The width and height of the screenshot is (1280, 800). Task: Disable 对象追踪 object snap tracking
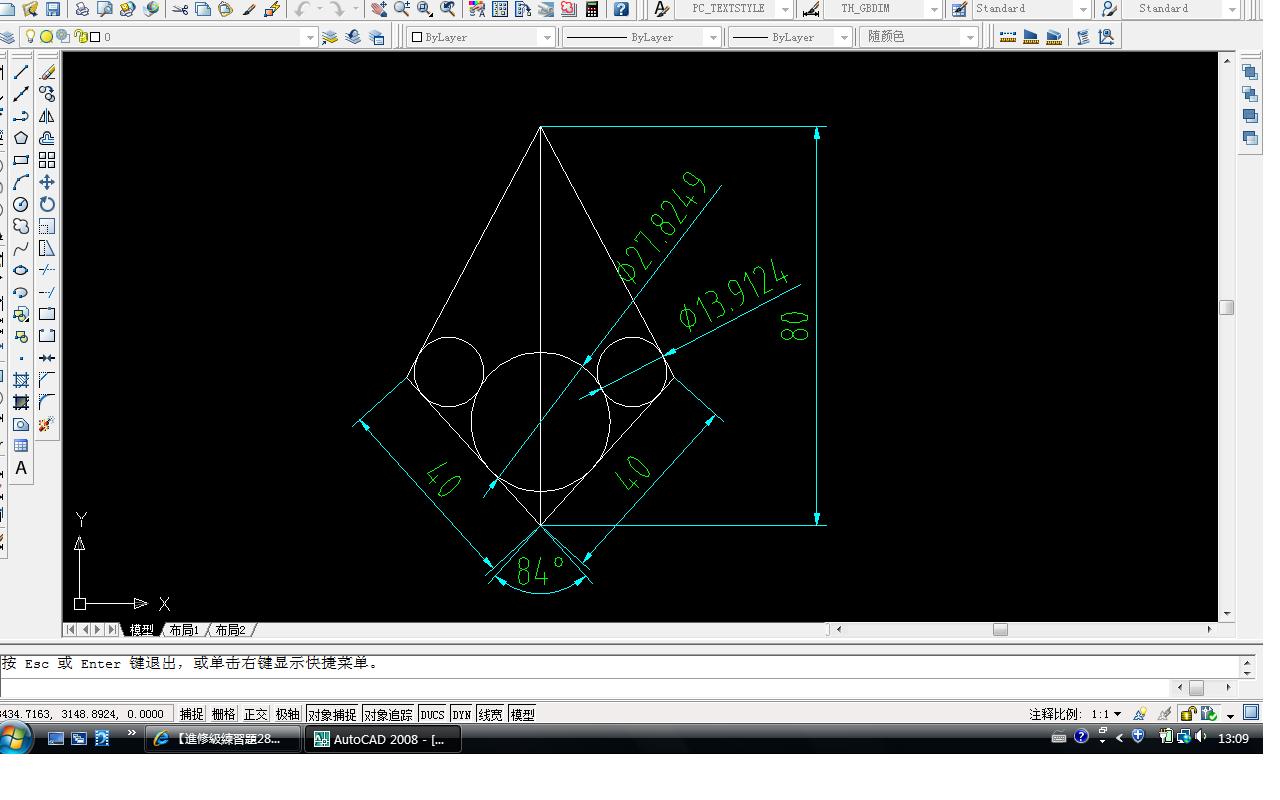(388, 714)
